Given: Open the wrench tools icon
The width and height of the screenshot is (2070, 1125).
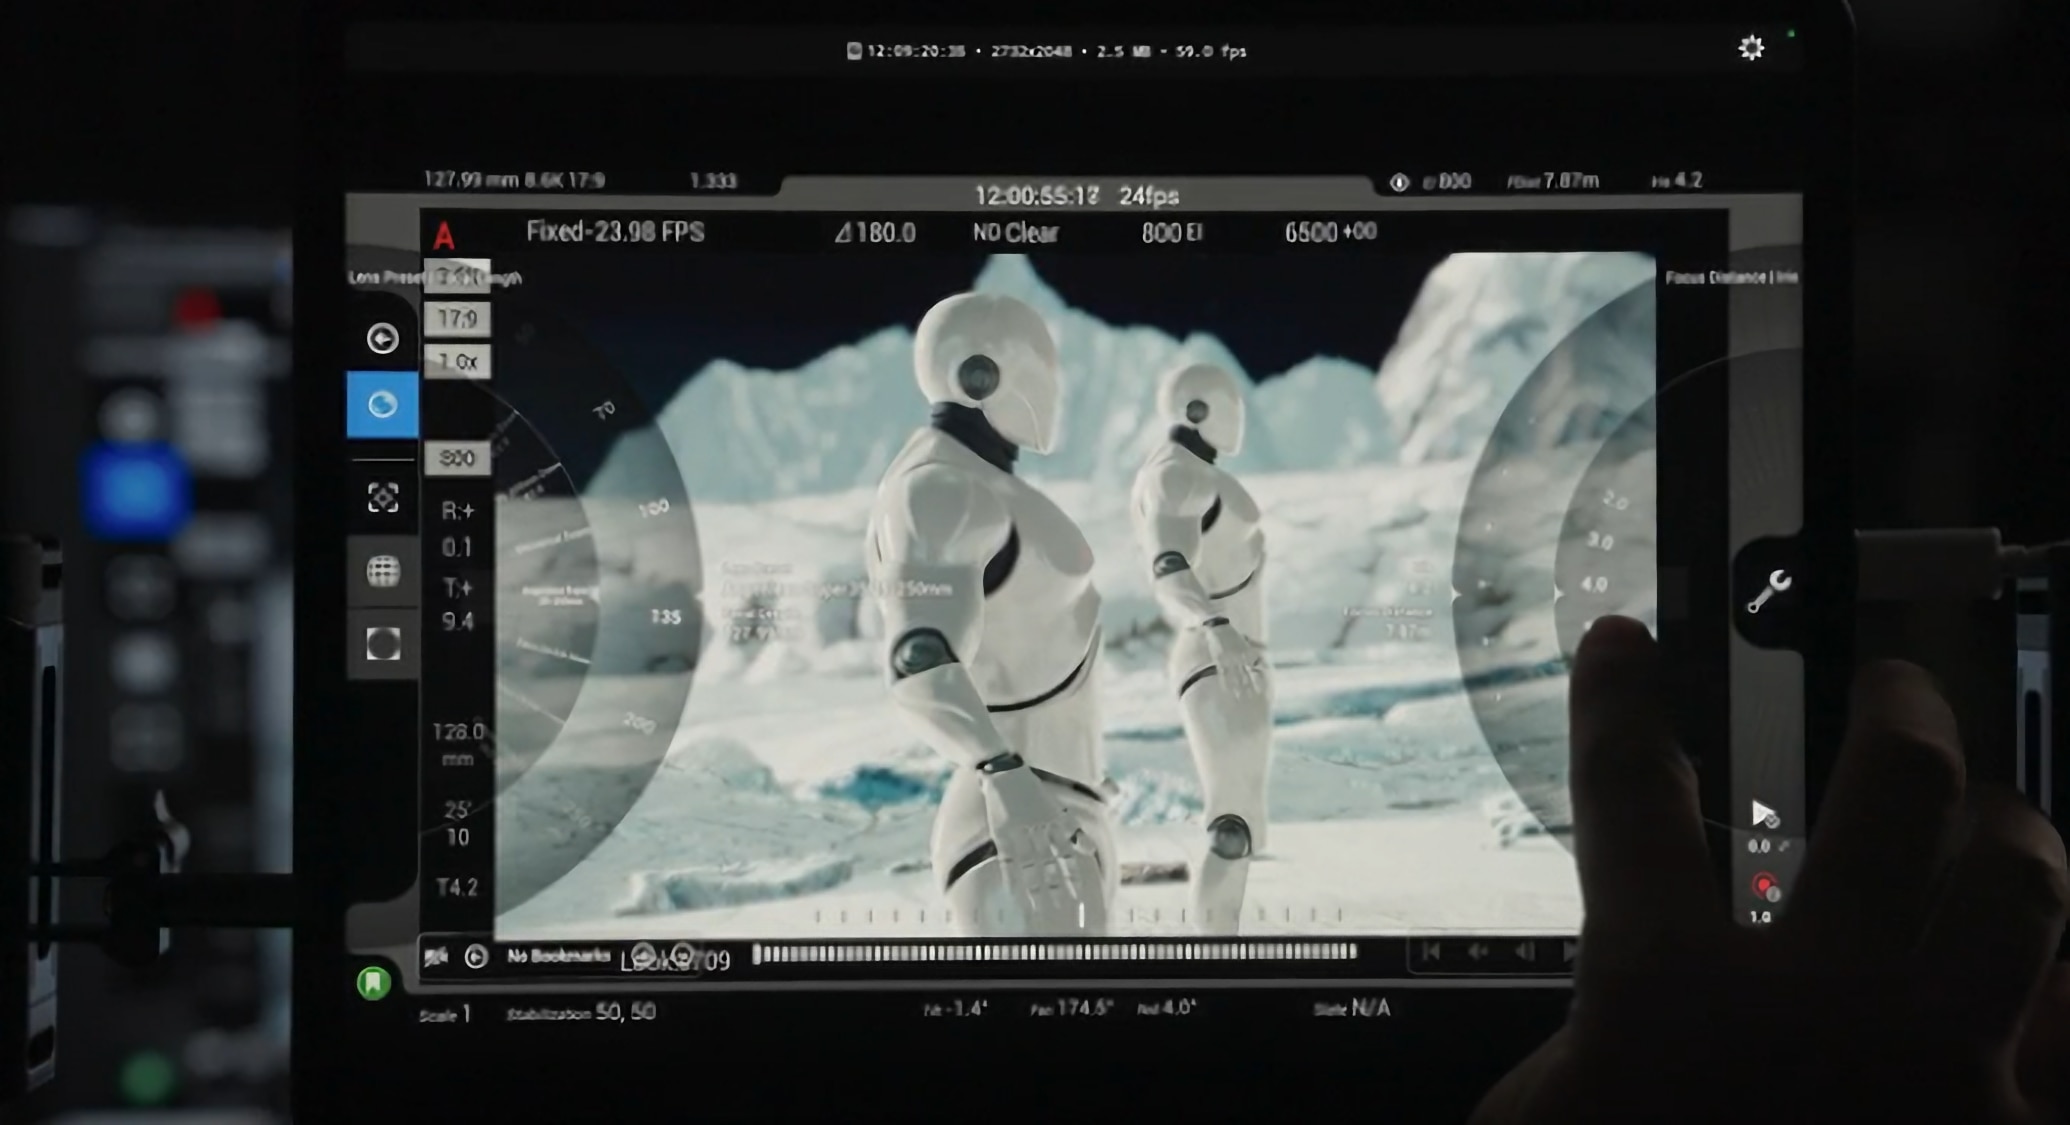Looking at the screenshot, I should click(x=1768, y=591).
